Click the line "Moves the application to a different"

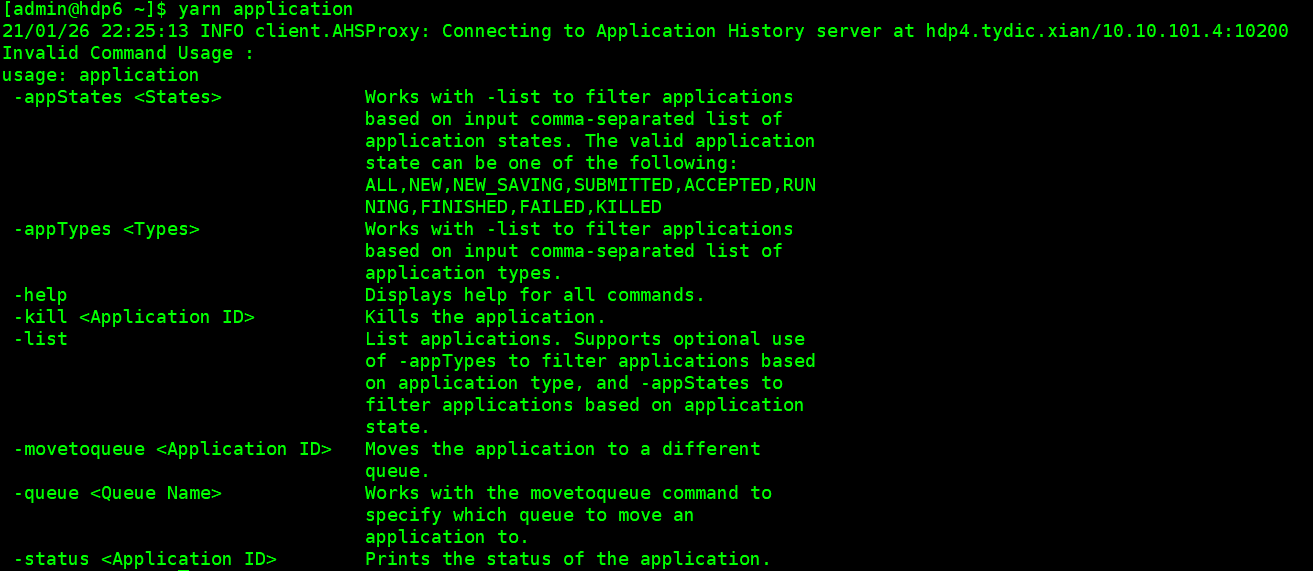pos(563,449)
